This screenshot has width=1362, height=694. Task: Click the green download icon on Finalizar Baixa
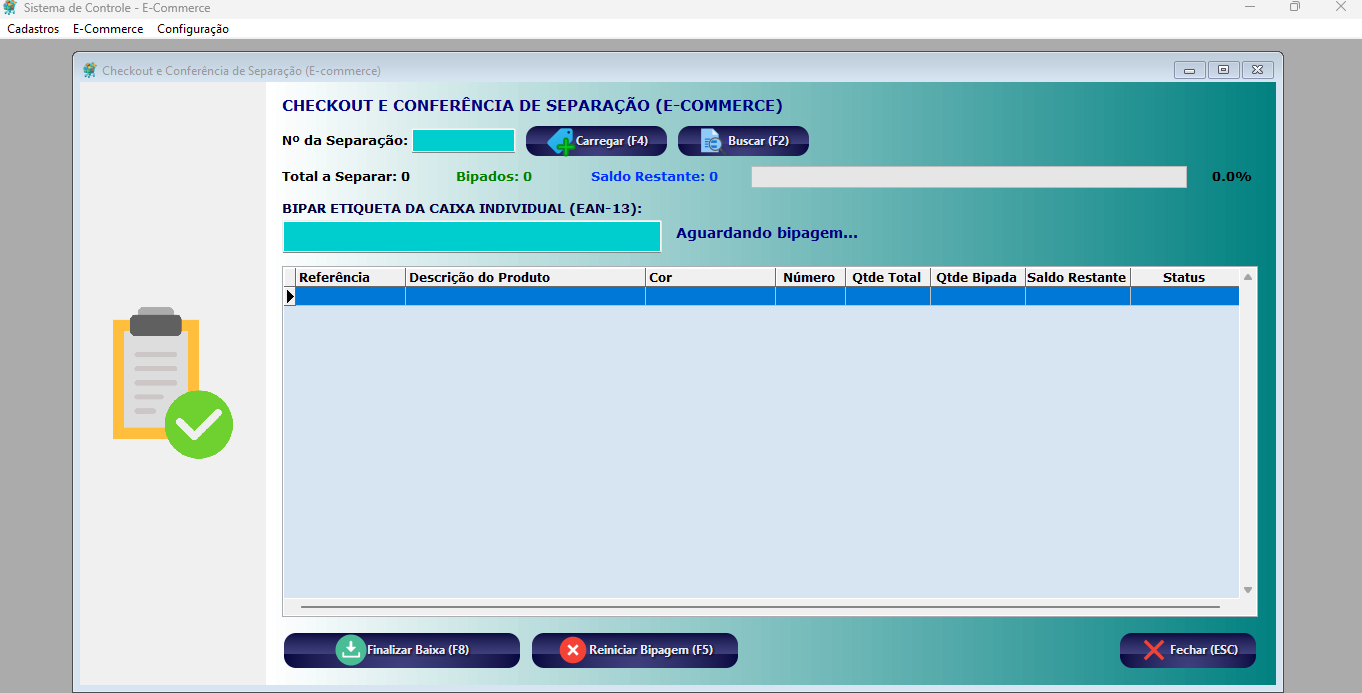(x=350, y=650)
